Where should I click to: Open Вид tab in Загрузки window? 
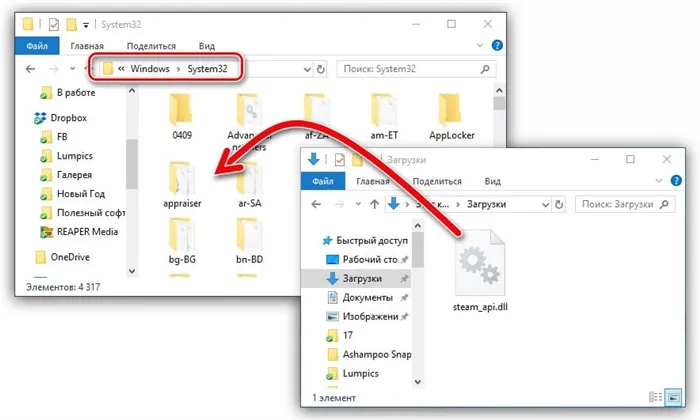492,181
